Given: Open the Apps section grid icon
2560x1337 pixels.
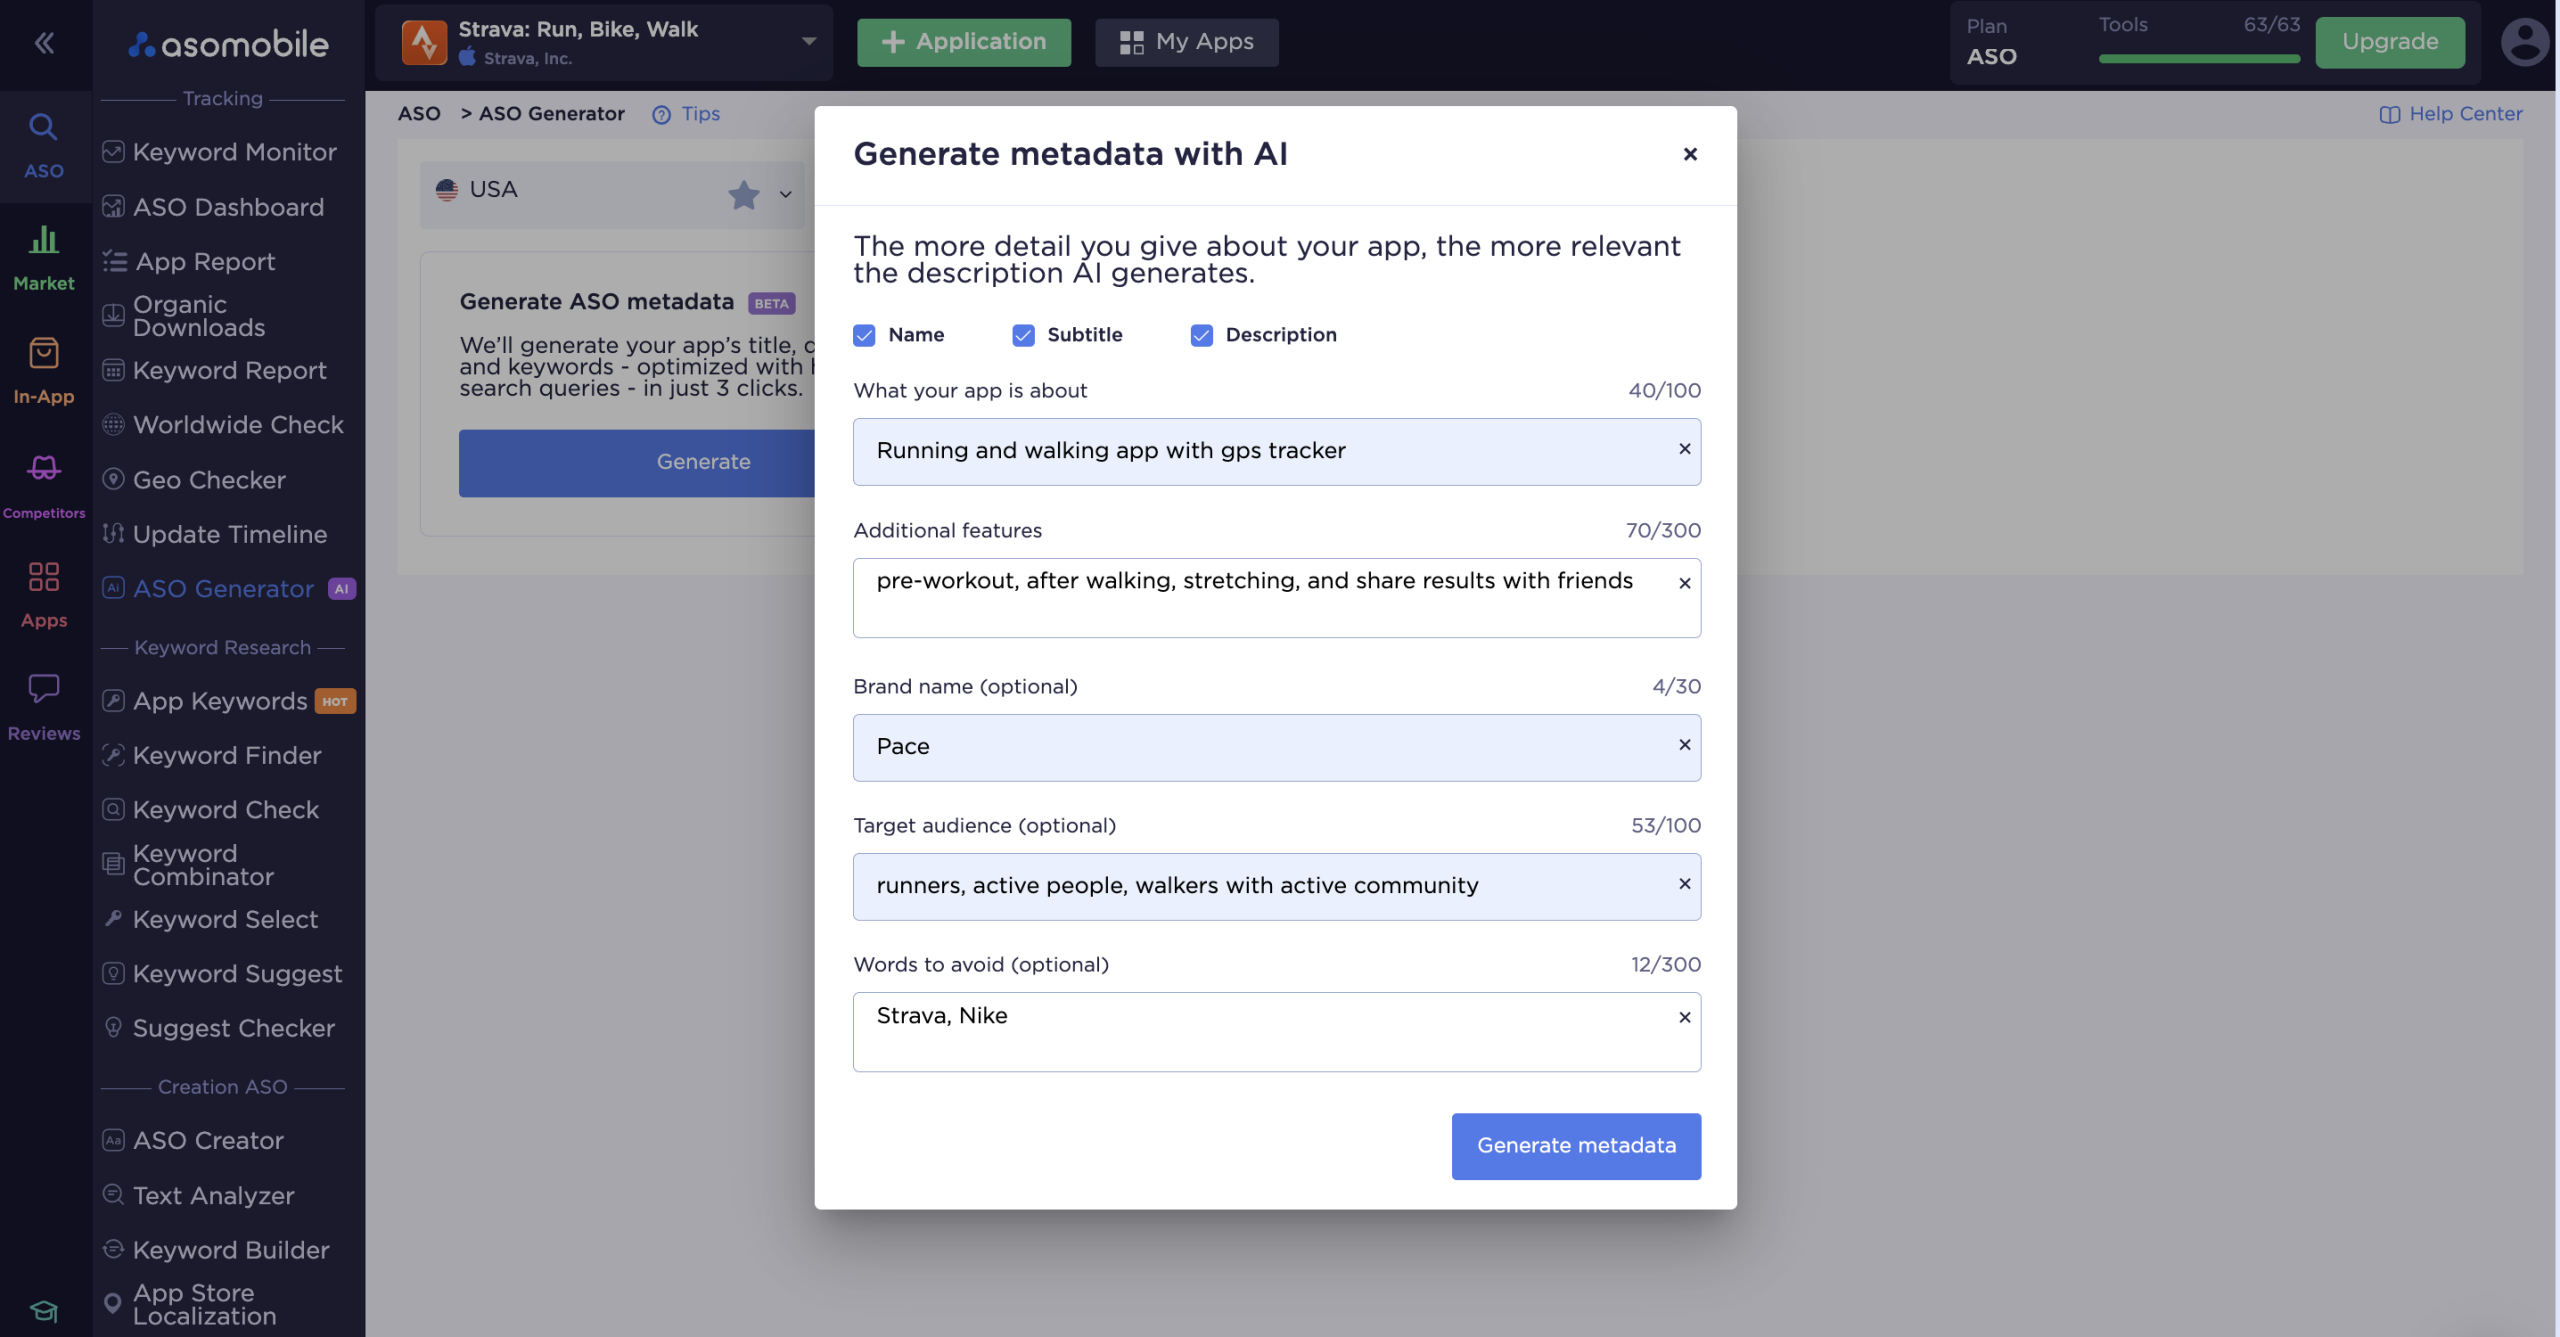Looking at the screenshot, I should [x=43, y=577].
